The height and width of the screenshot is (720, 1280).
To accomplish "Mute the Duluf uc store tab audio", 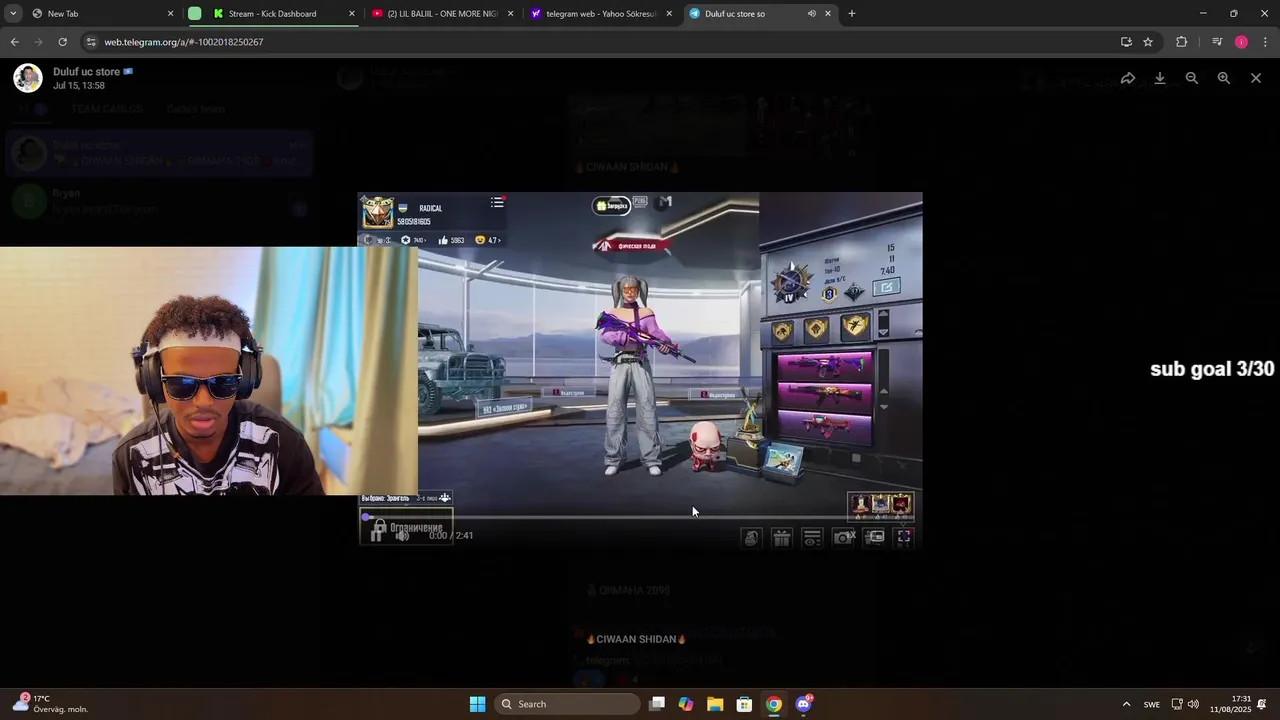I will pos(811,14).
